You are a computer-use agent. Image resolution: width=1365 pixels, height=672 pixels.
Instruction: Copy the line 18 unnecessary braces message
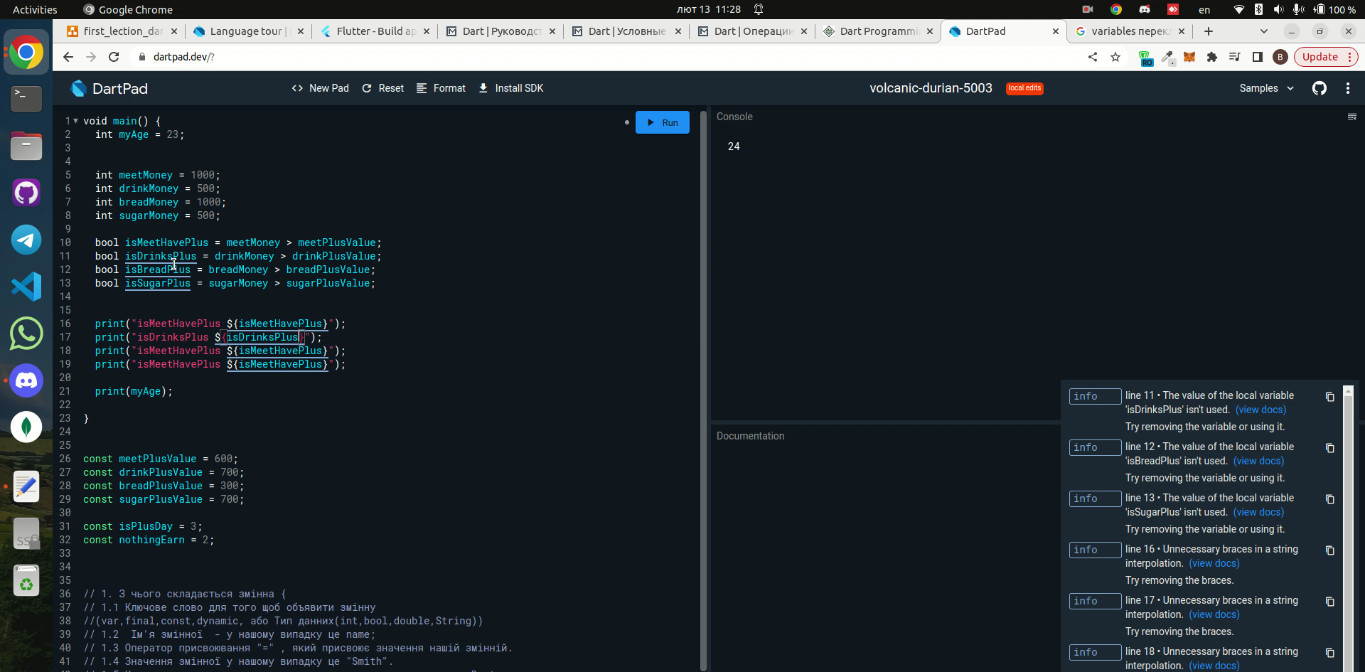coord(1330,653)
